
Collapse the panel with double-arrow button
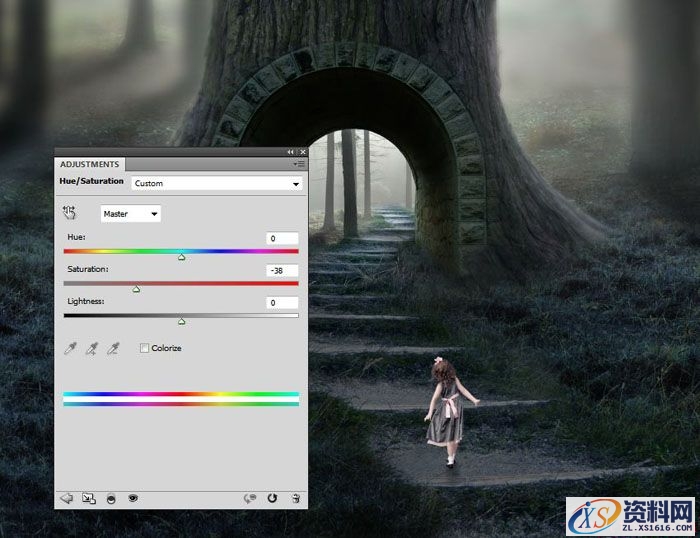click(x=292, y=152)
